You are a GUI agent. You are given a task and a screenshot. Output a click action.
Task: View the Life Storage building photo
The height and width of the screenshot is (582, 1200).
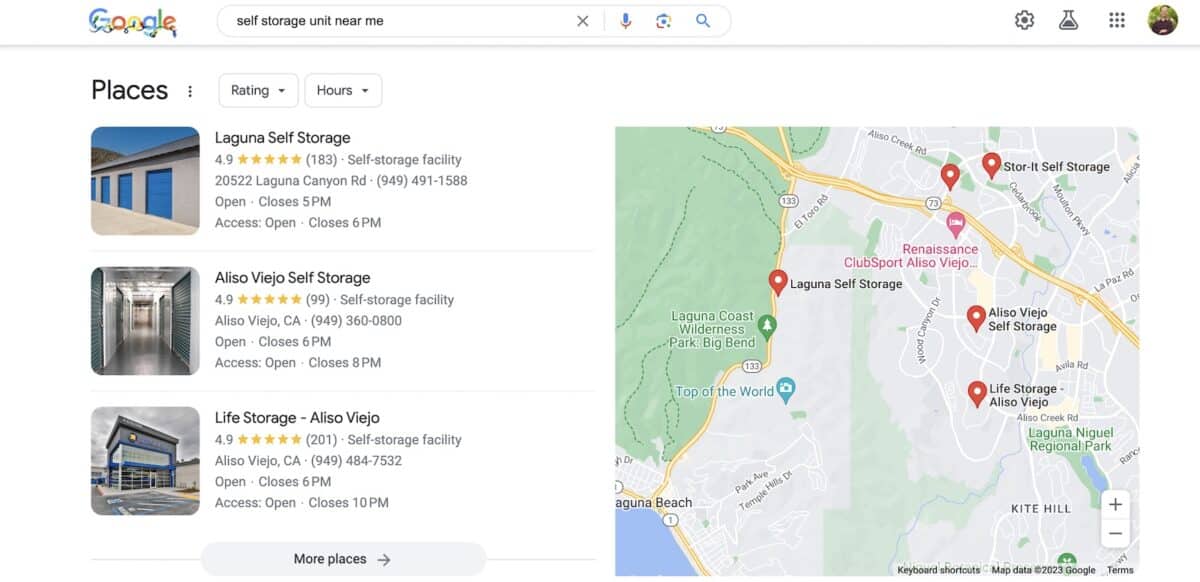tap(145, 460)
